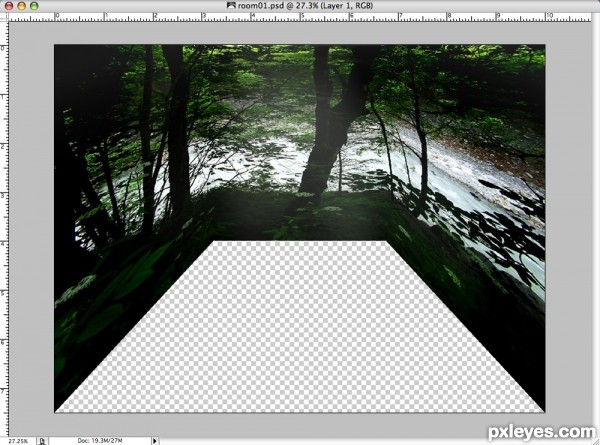Zoom the window using green button
Image resolution: width=600 pixels, height=445 pixels.
pos(34,5)
